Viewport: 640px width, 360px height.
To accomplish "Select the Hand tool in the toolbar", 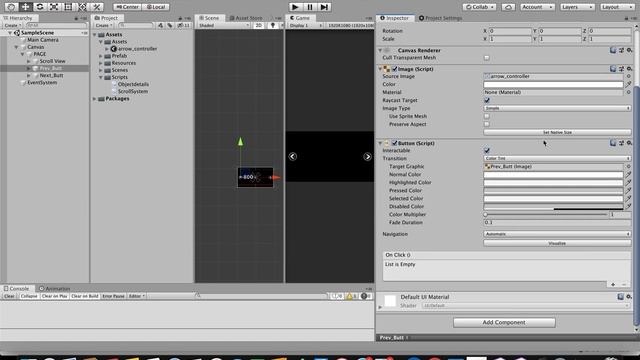I will (11, 7).
